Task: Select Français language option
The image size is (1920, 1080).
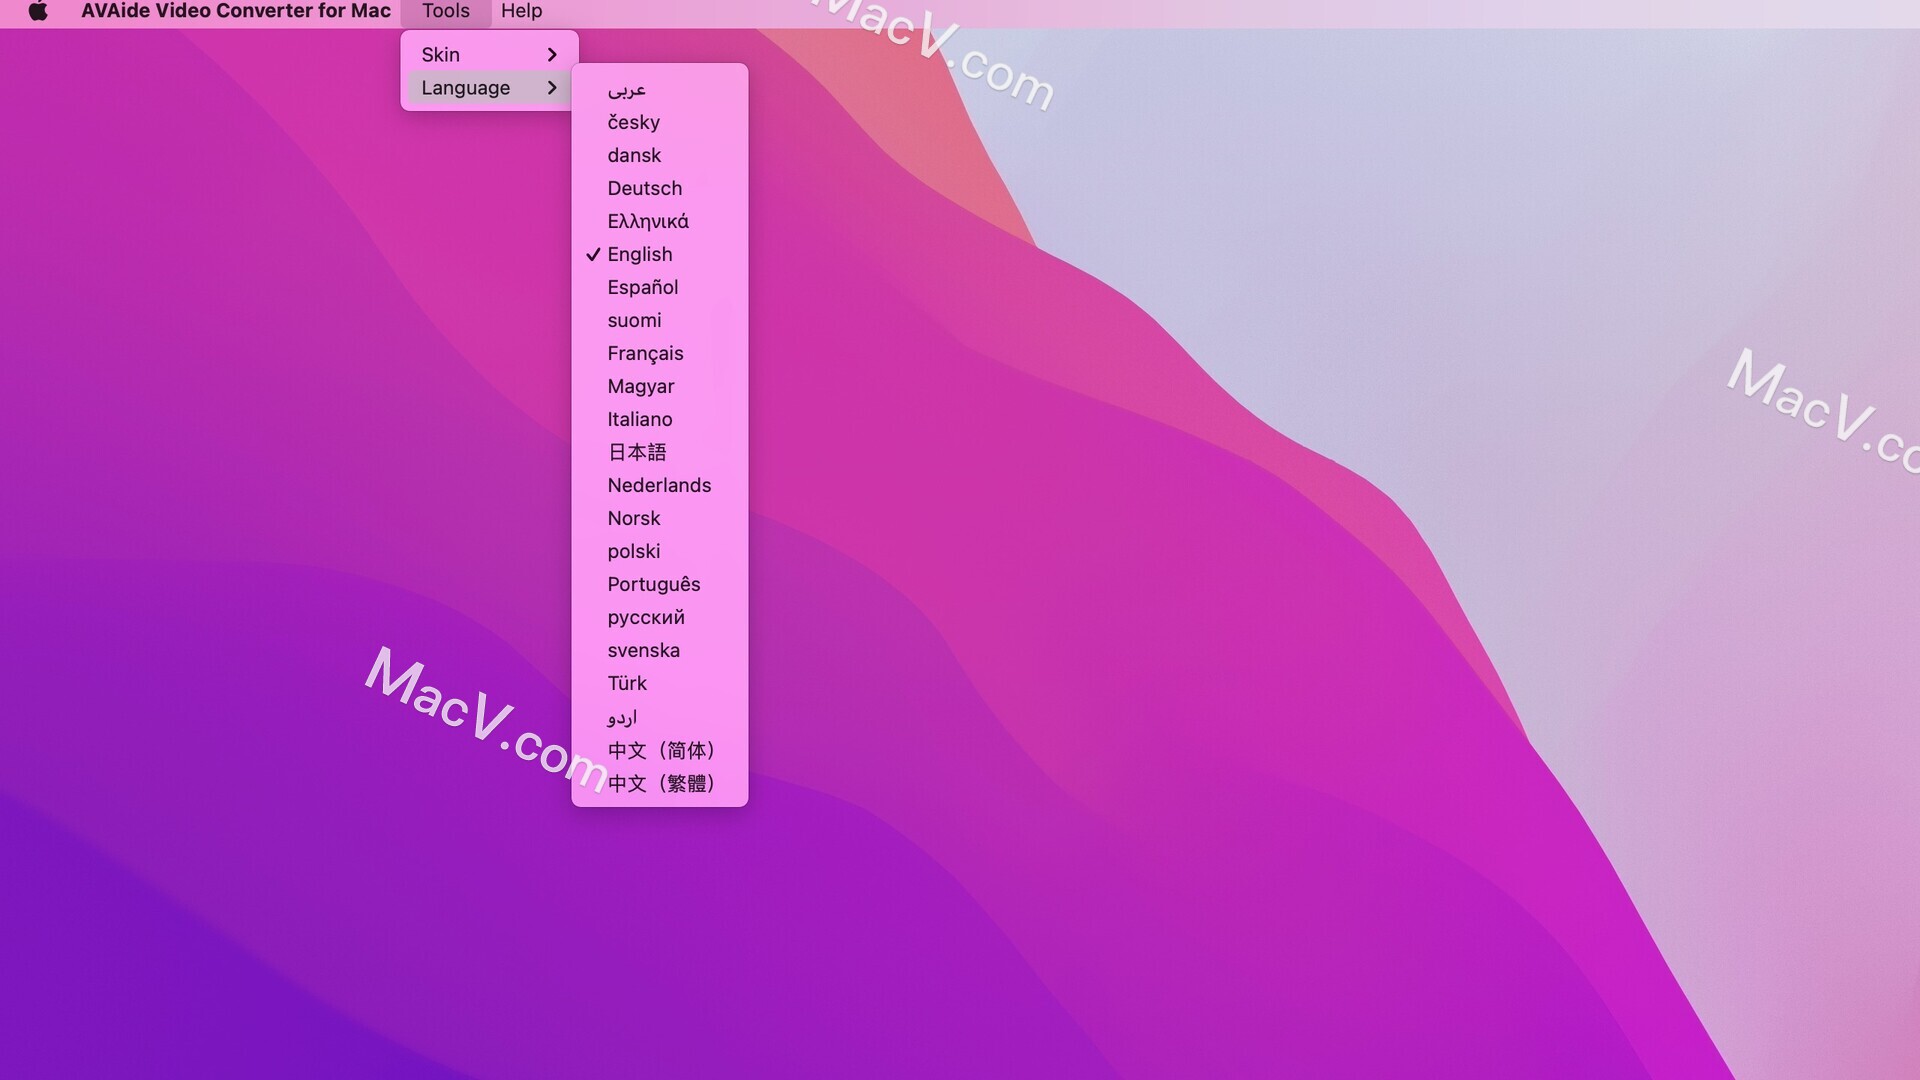Action: tap(645, 352)
